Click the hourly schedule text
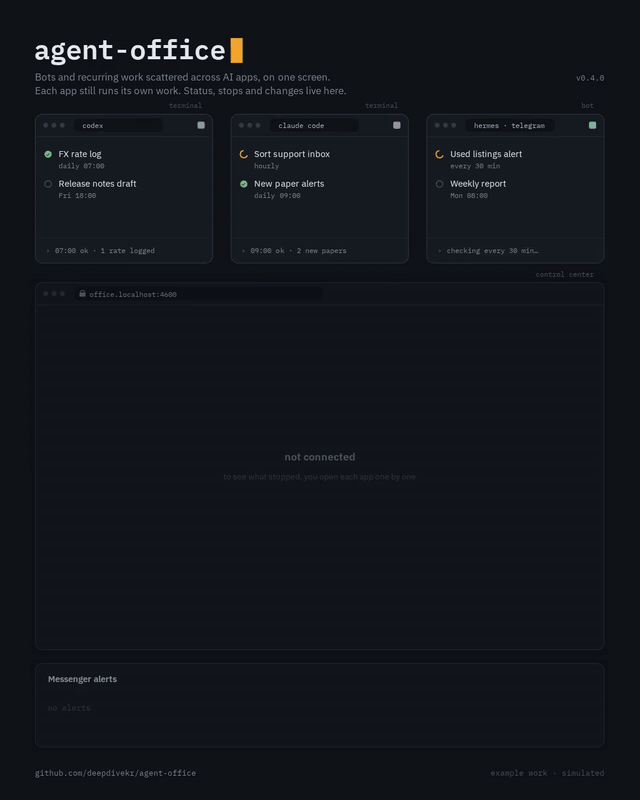The image size is (640, 800). (266, 166)
